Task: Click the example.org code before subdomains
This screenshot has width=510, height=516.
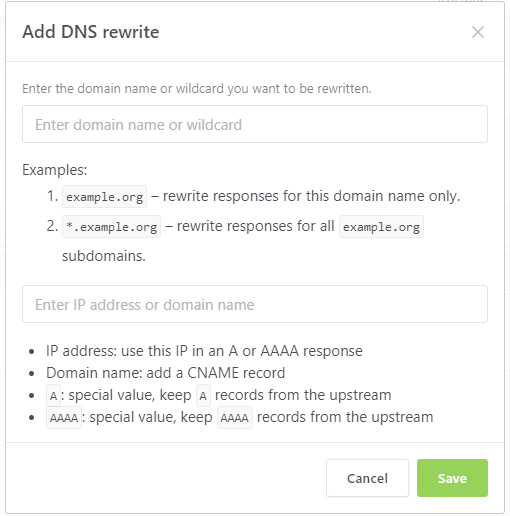Action: [381, 227]
